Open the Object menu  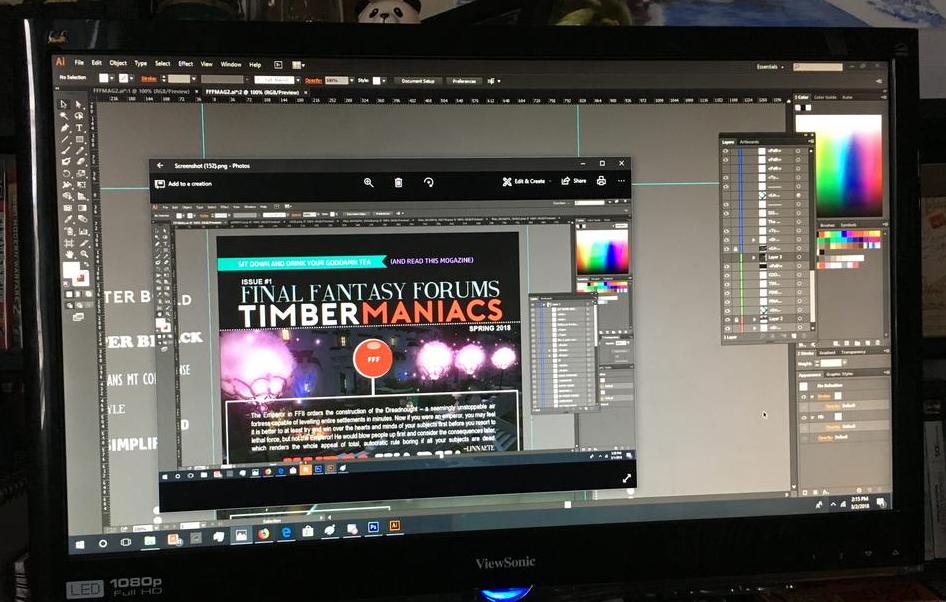point(118,63)
